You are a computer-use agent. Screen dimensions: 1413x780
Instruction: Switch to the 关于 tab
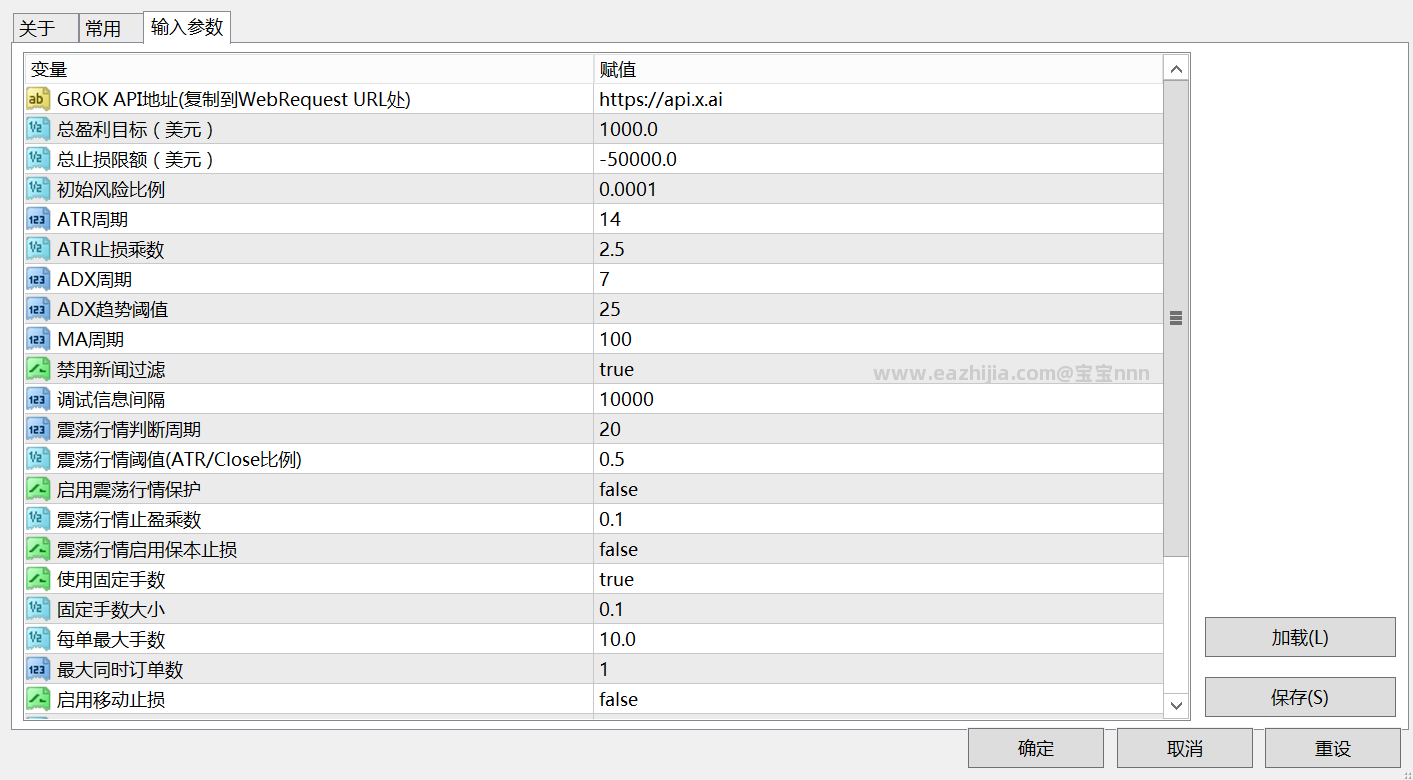tap(44, 29)
